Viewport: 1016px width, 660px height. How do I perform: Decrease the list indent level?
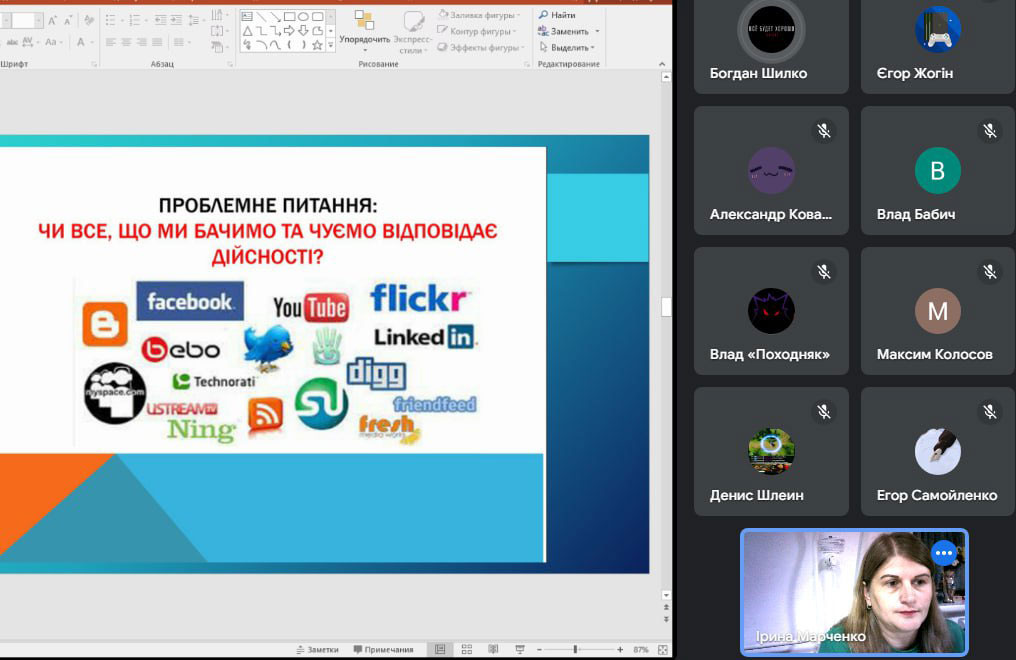tap(161, 20)
